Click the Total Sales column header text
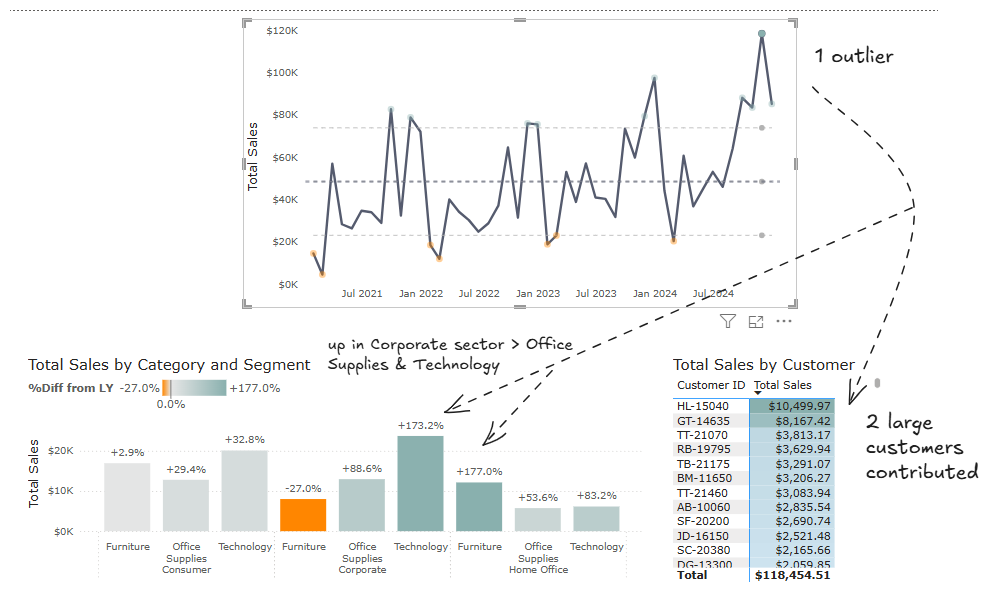The height and width of the screenshot is (593, 992). point(784,385)
